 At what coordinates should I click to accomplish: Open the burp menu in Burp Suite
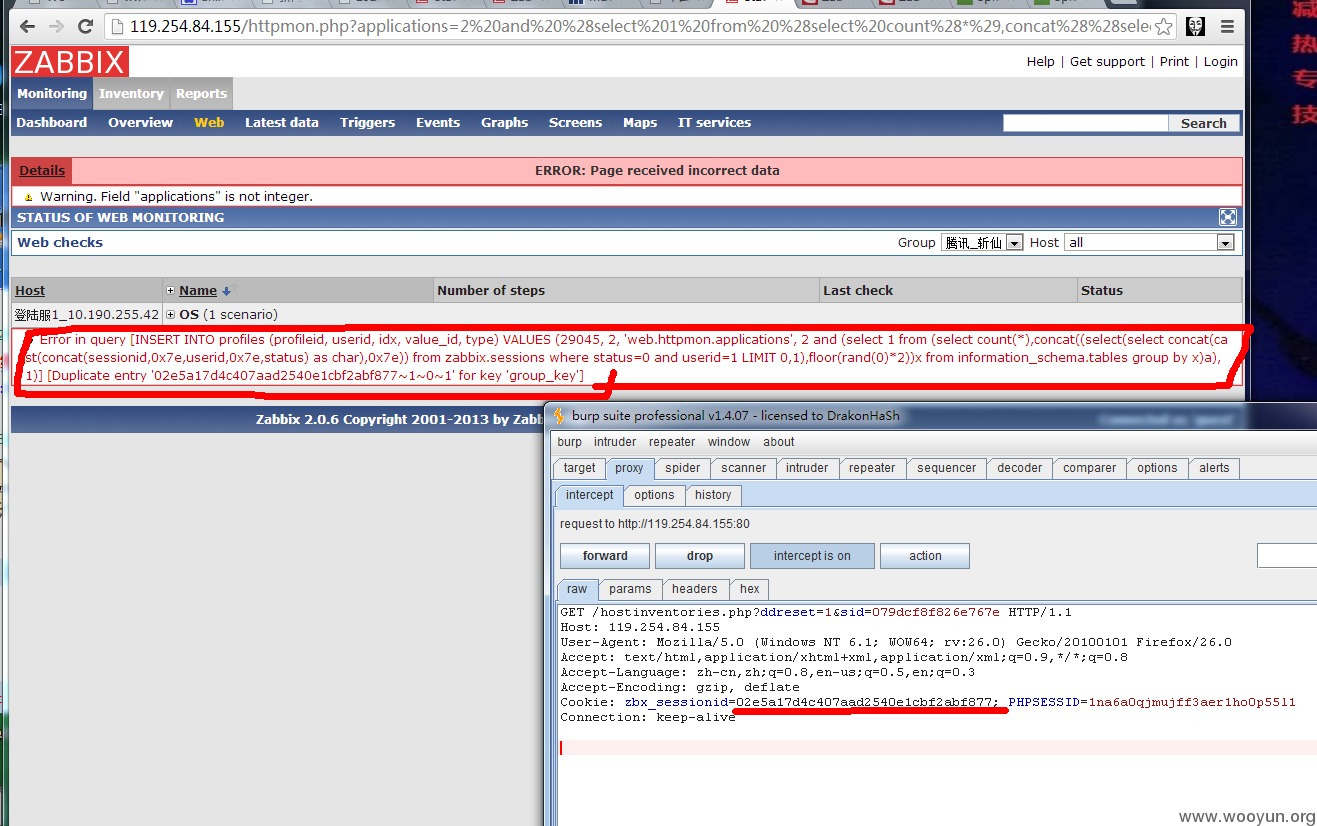tap(569, 442)
